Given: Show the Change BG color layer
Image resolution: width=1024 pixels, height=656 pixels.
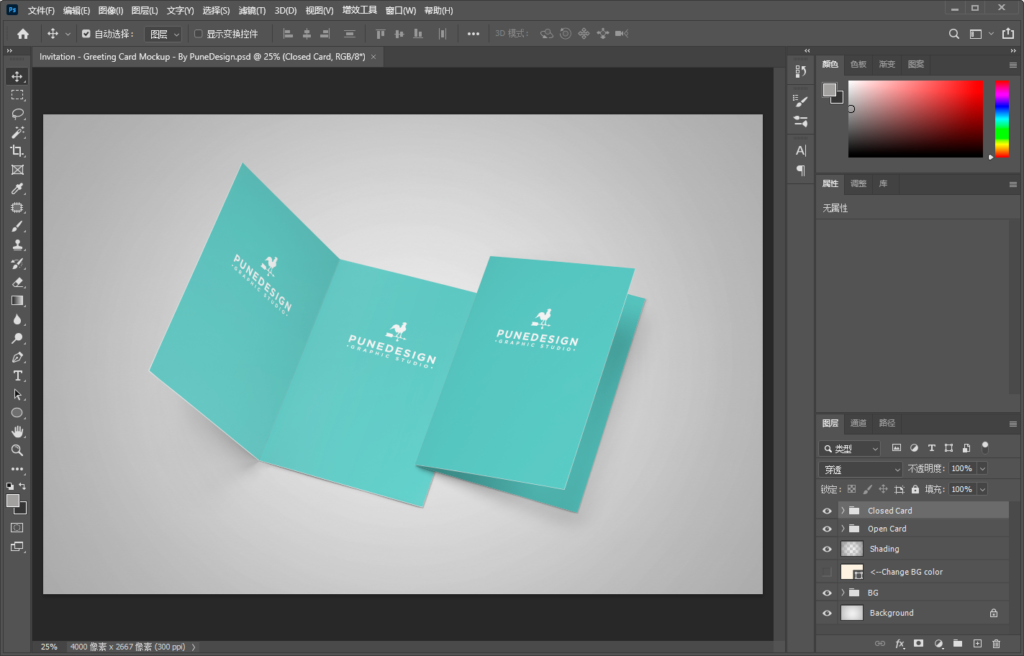Looking at the screenshot, I should coord(827,572).
